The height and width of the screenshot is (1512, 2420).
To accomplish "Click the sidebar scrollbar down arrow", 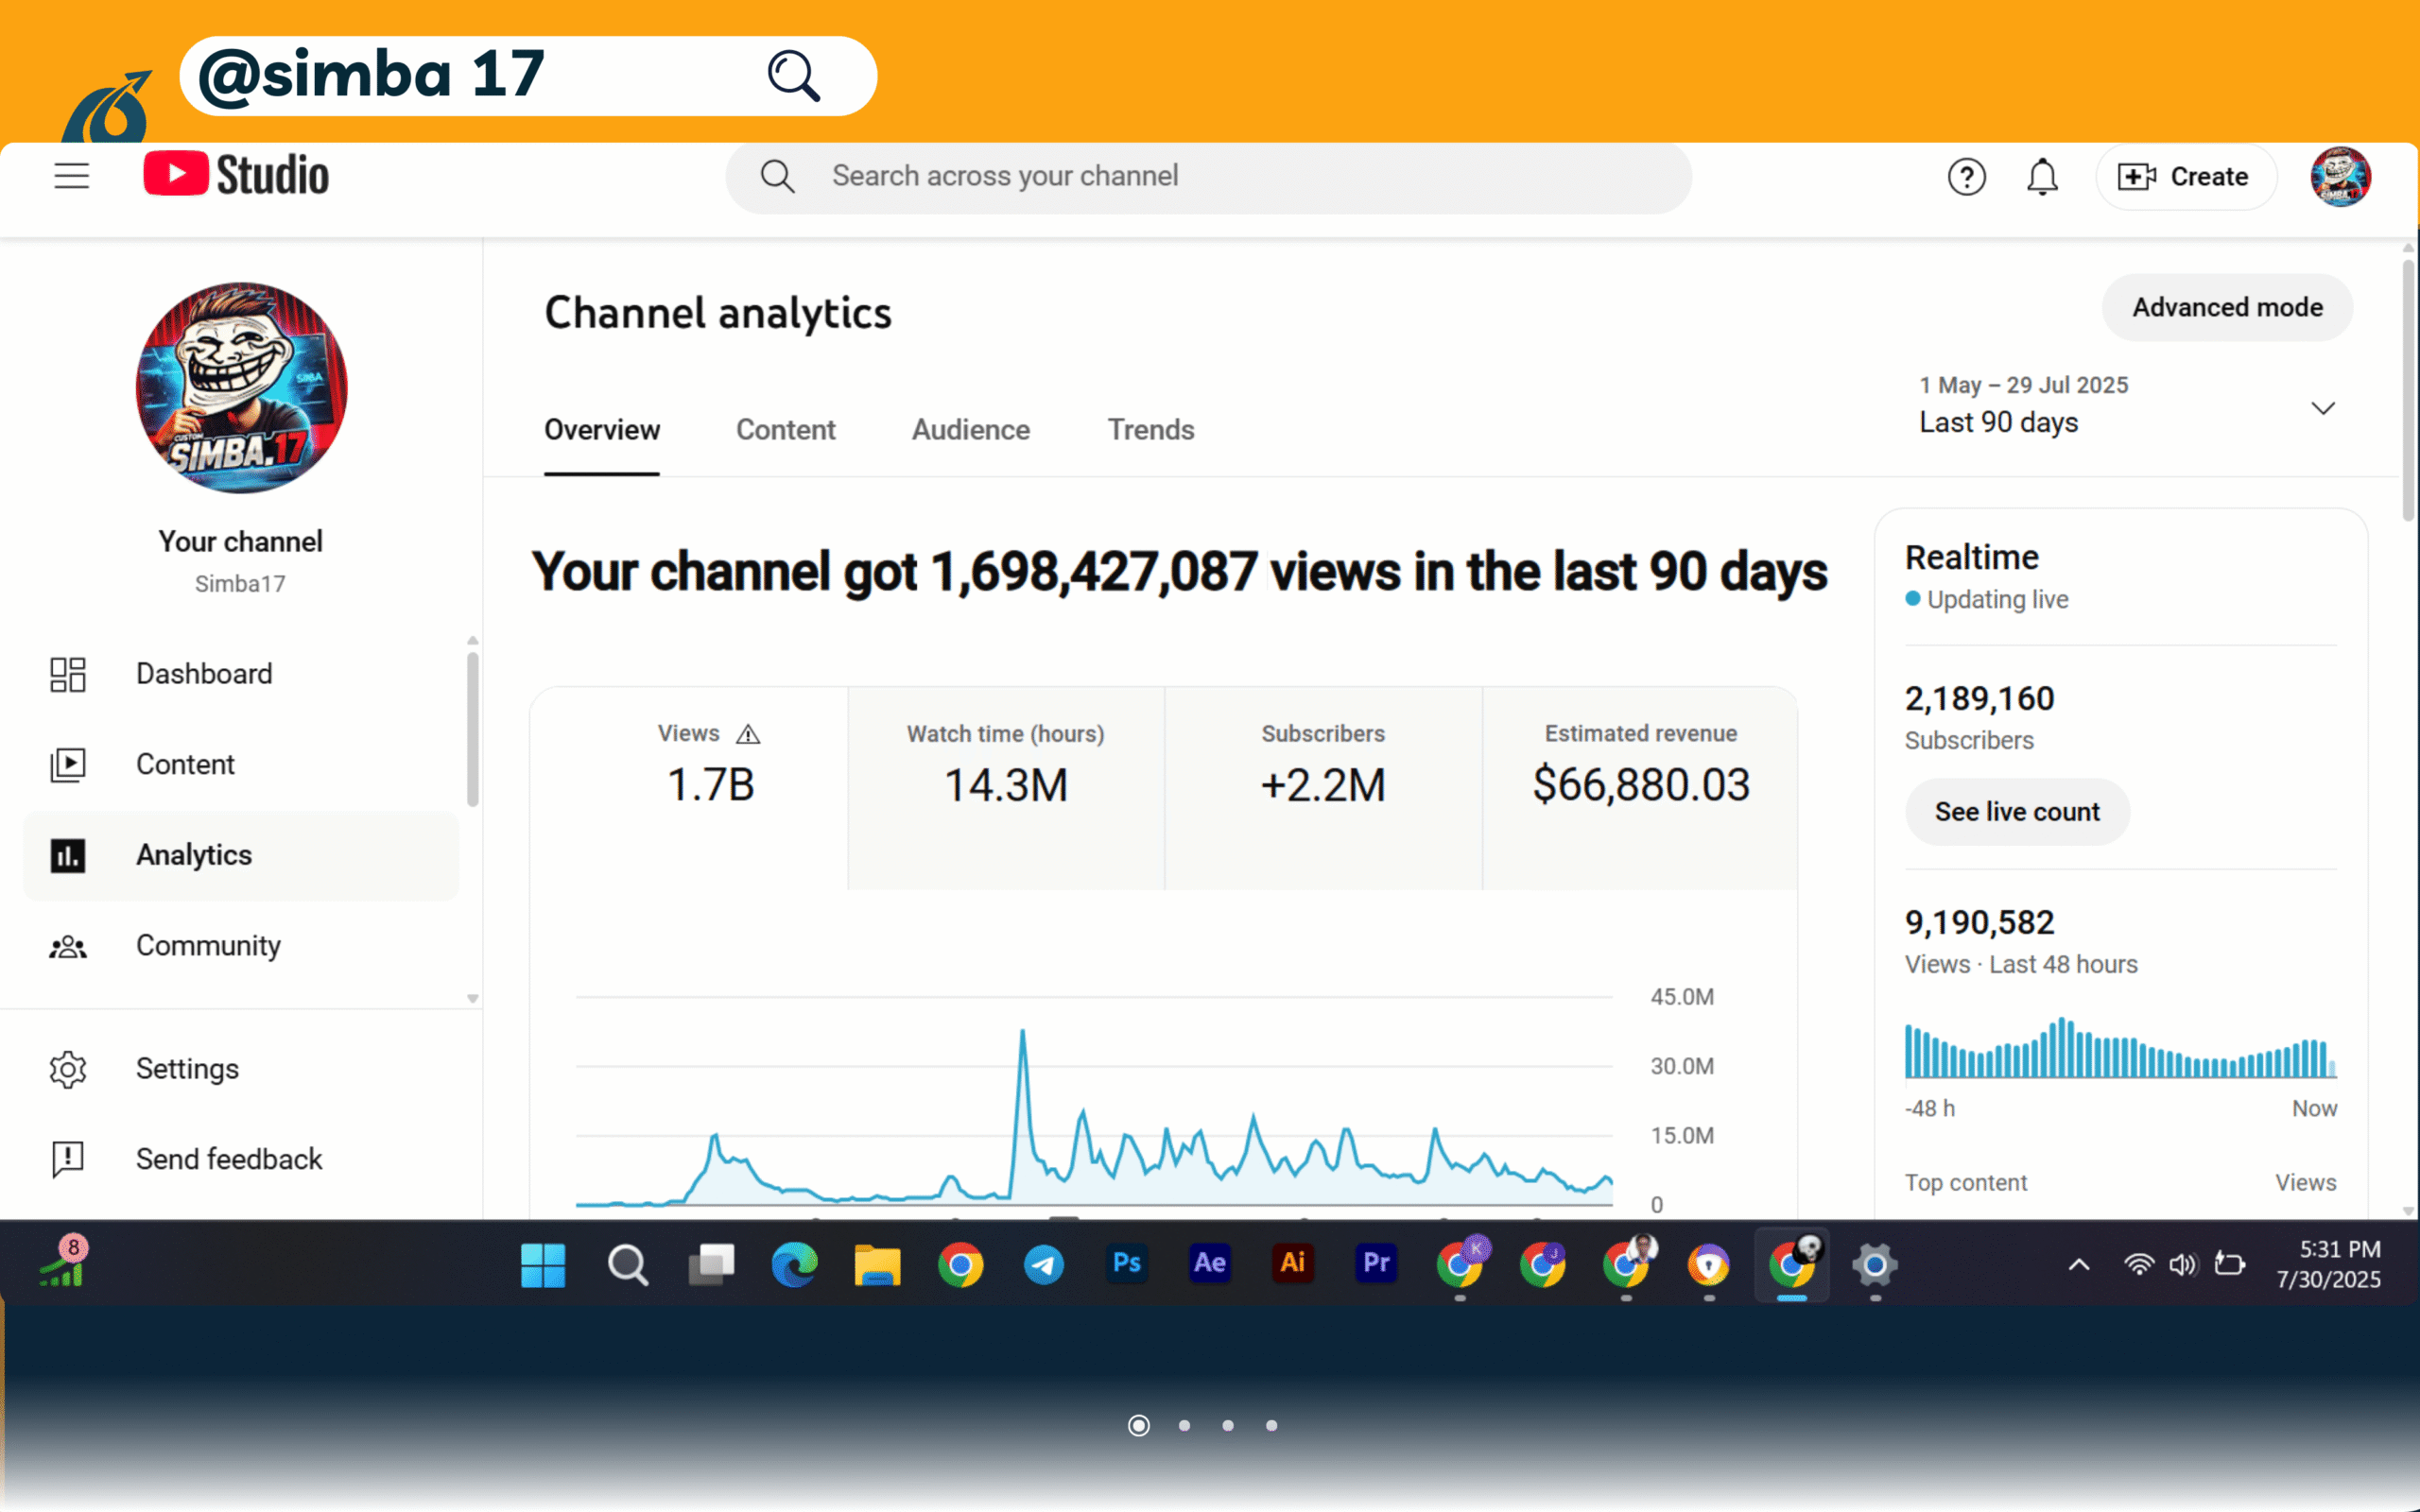I will [x=473, y=998].
